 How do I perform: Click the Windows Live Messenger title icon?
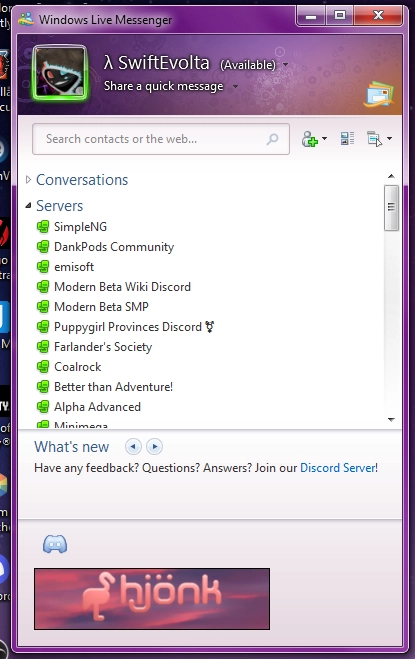coord(26,19)
